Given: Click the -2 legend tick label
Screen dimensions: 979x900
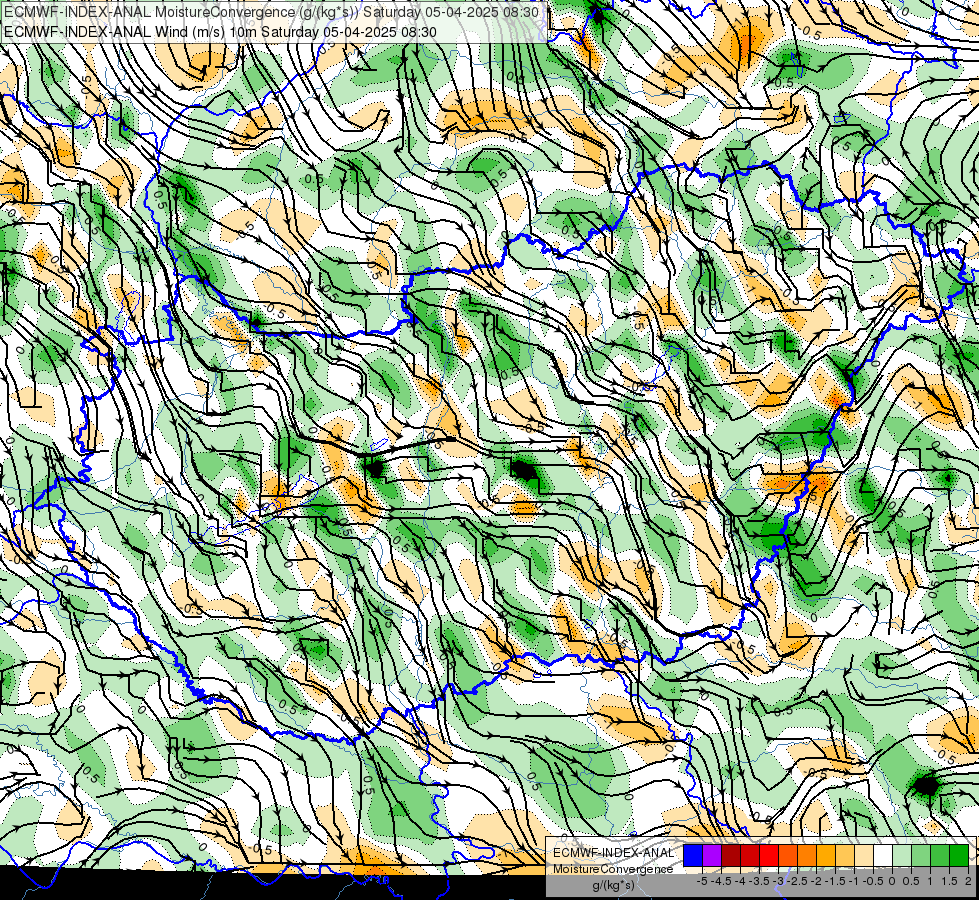Looking at the screenshot, I should (x=817, y=881).
